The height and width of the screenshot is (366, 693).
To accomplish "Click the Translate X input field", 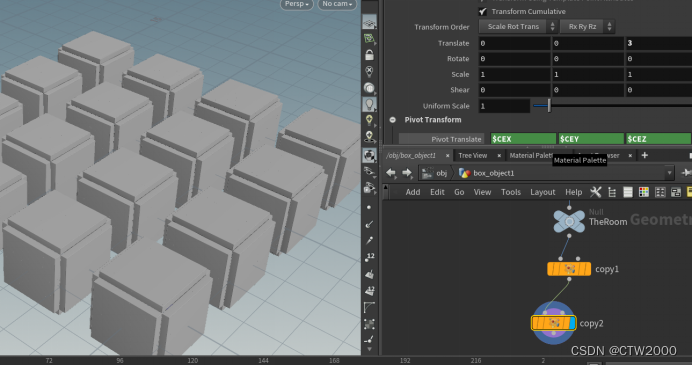I will 514,43.
